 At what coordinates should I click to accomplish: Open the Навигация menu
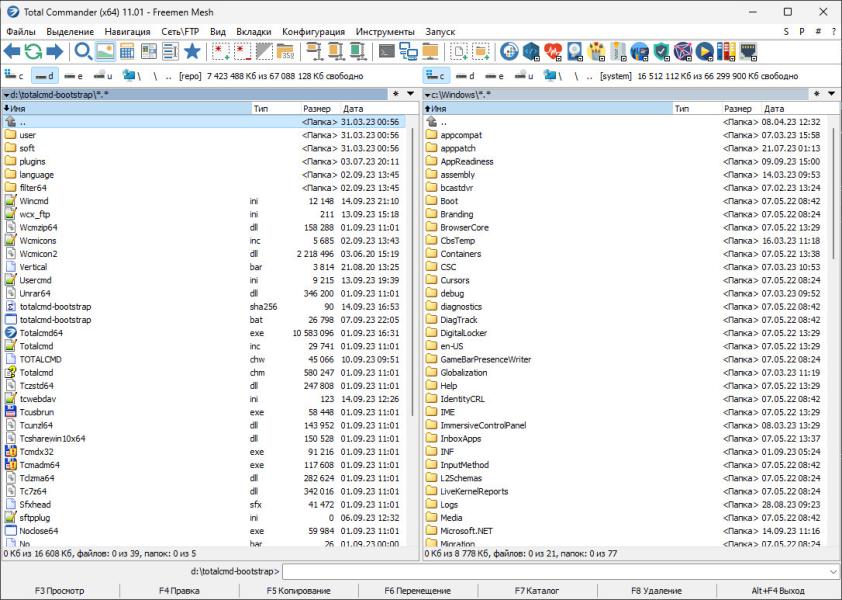[x=128, y=32]
